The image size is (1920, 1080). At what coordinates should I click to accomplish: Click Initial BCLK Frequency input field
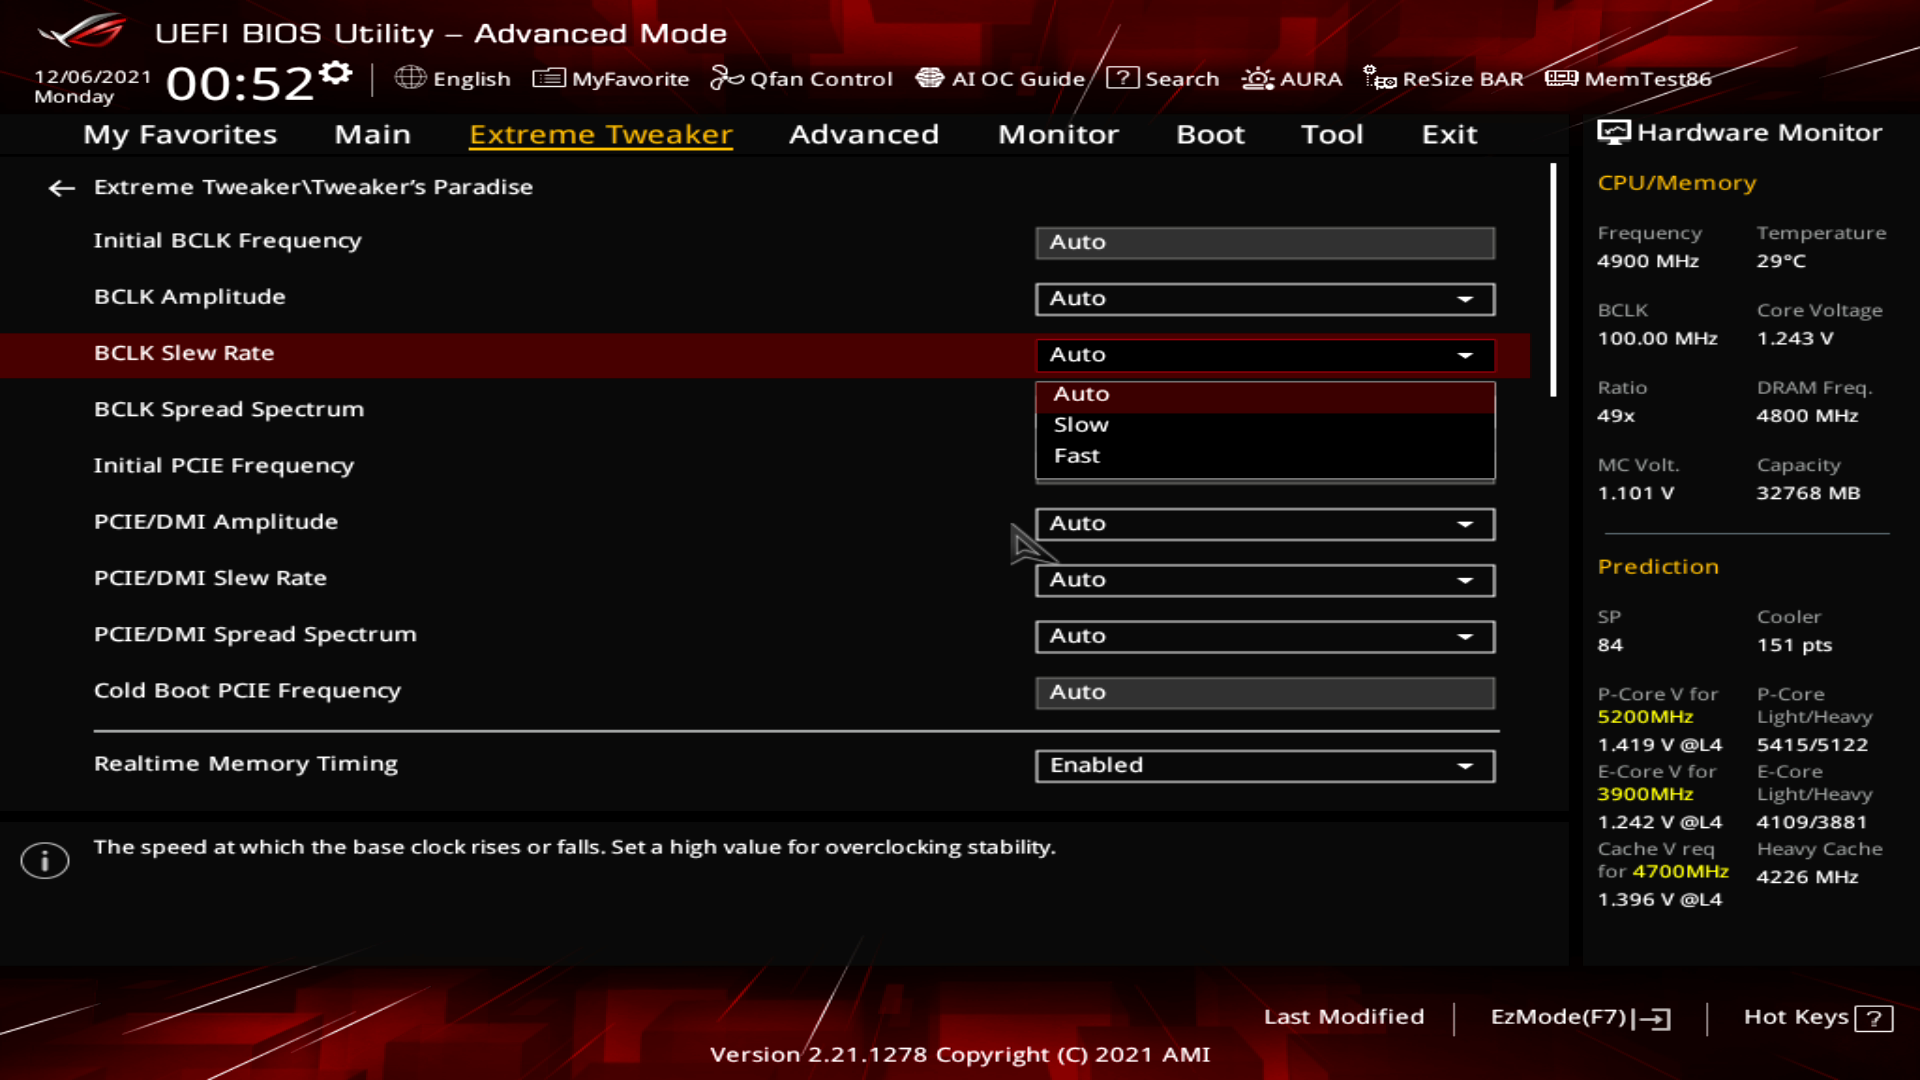pos(1264,243)
